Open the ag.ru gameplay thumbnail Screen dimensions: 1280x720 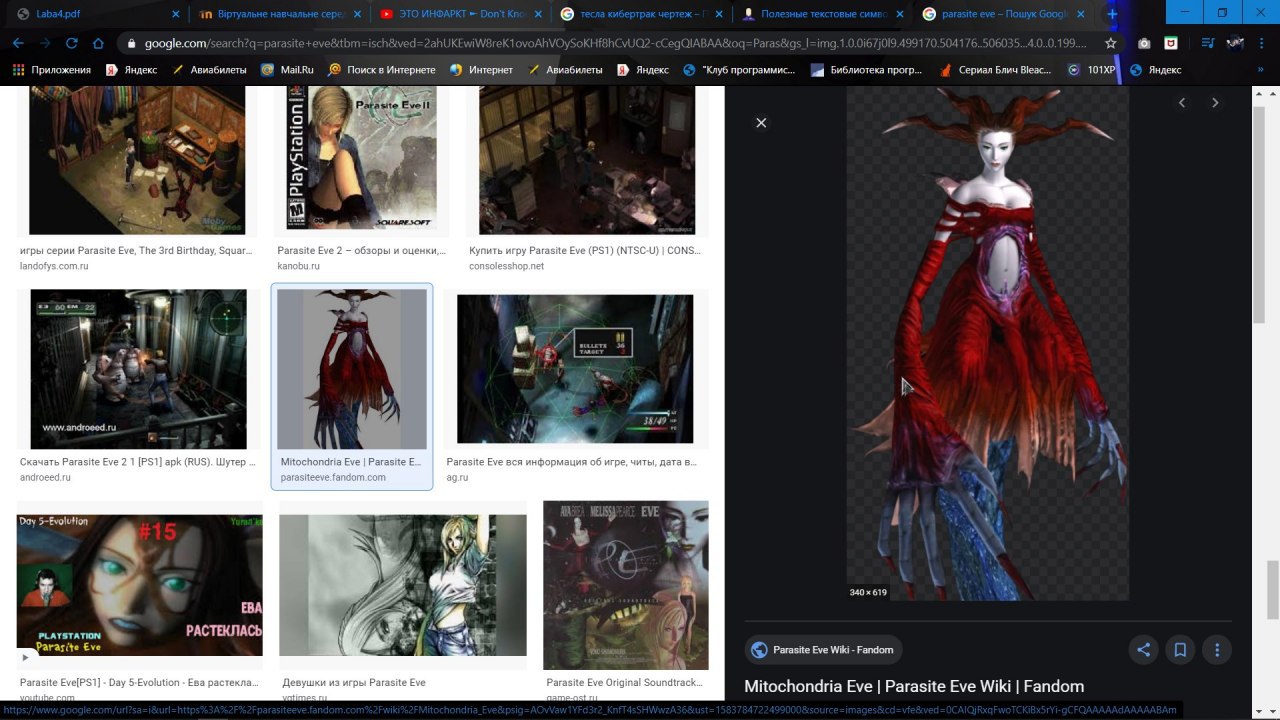coord(575,369)
